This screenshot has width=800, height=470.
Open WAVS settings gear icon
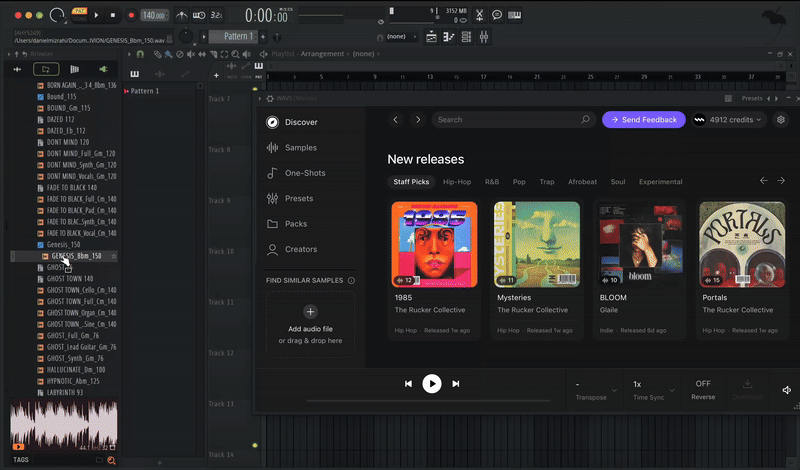(x=781, y=119)
